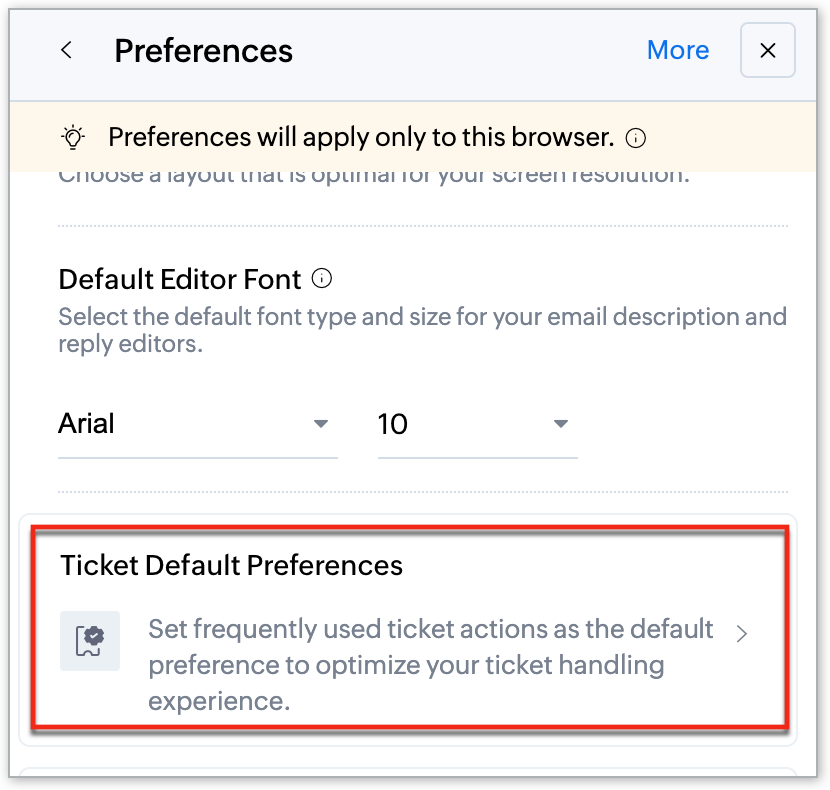Open Ticket Default Preferences via right chevron

tap(741, 633)
